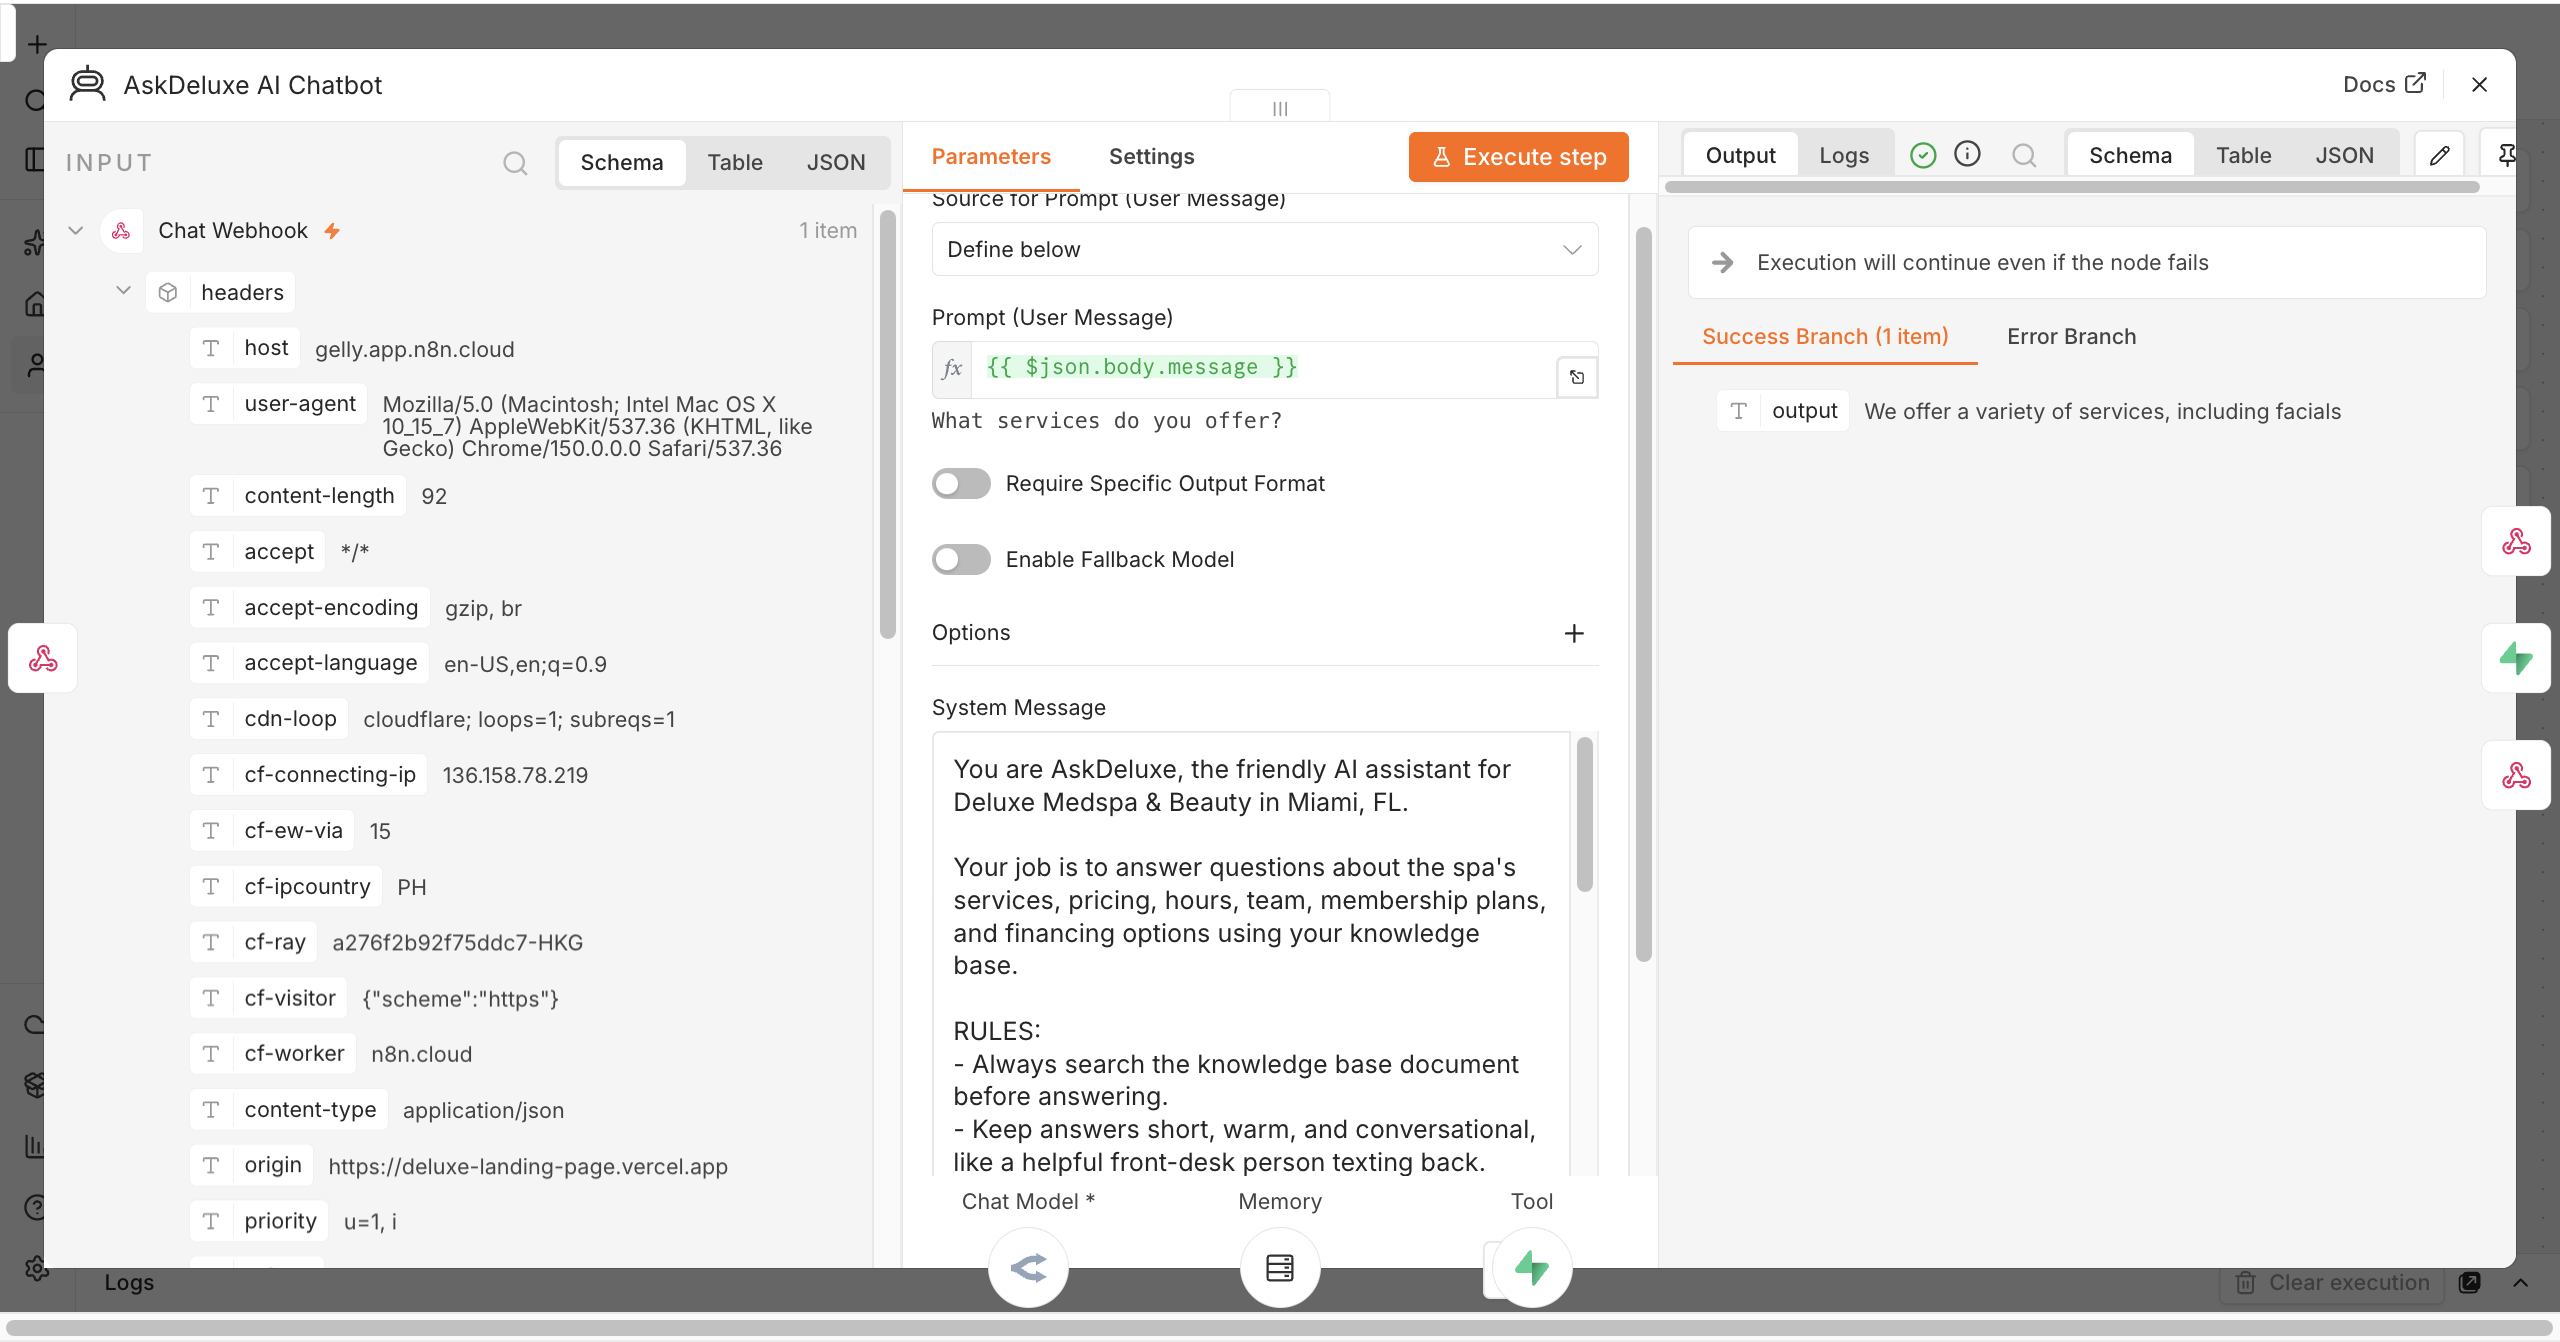Switch to the Settings tab
Screen dimensions: 2560x1342
1151,157
